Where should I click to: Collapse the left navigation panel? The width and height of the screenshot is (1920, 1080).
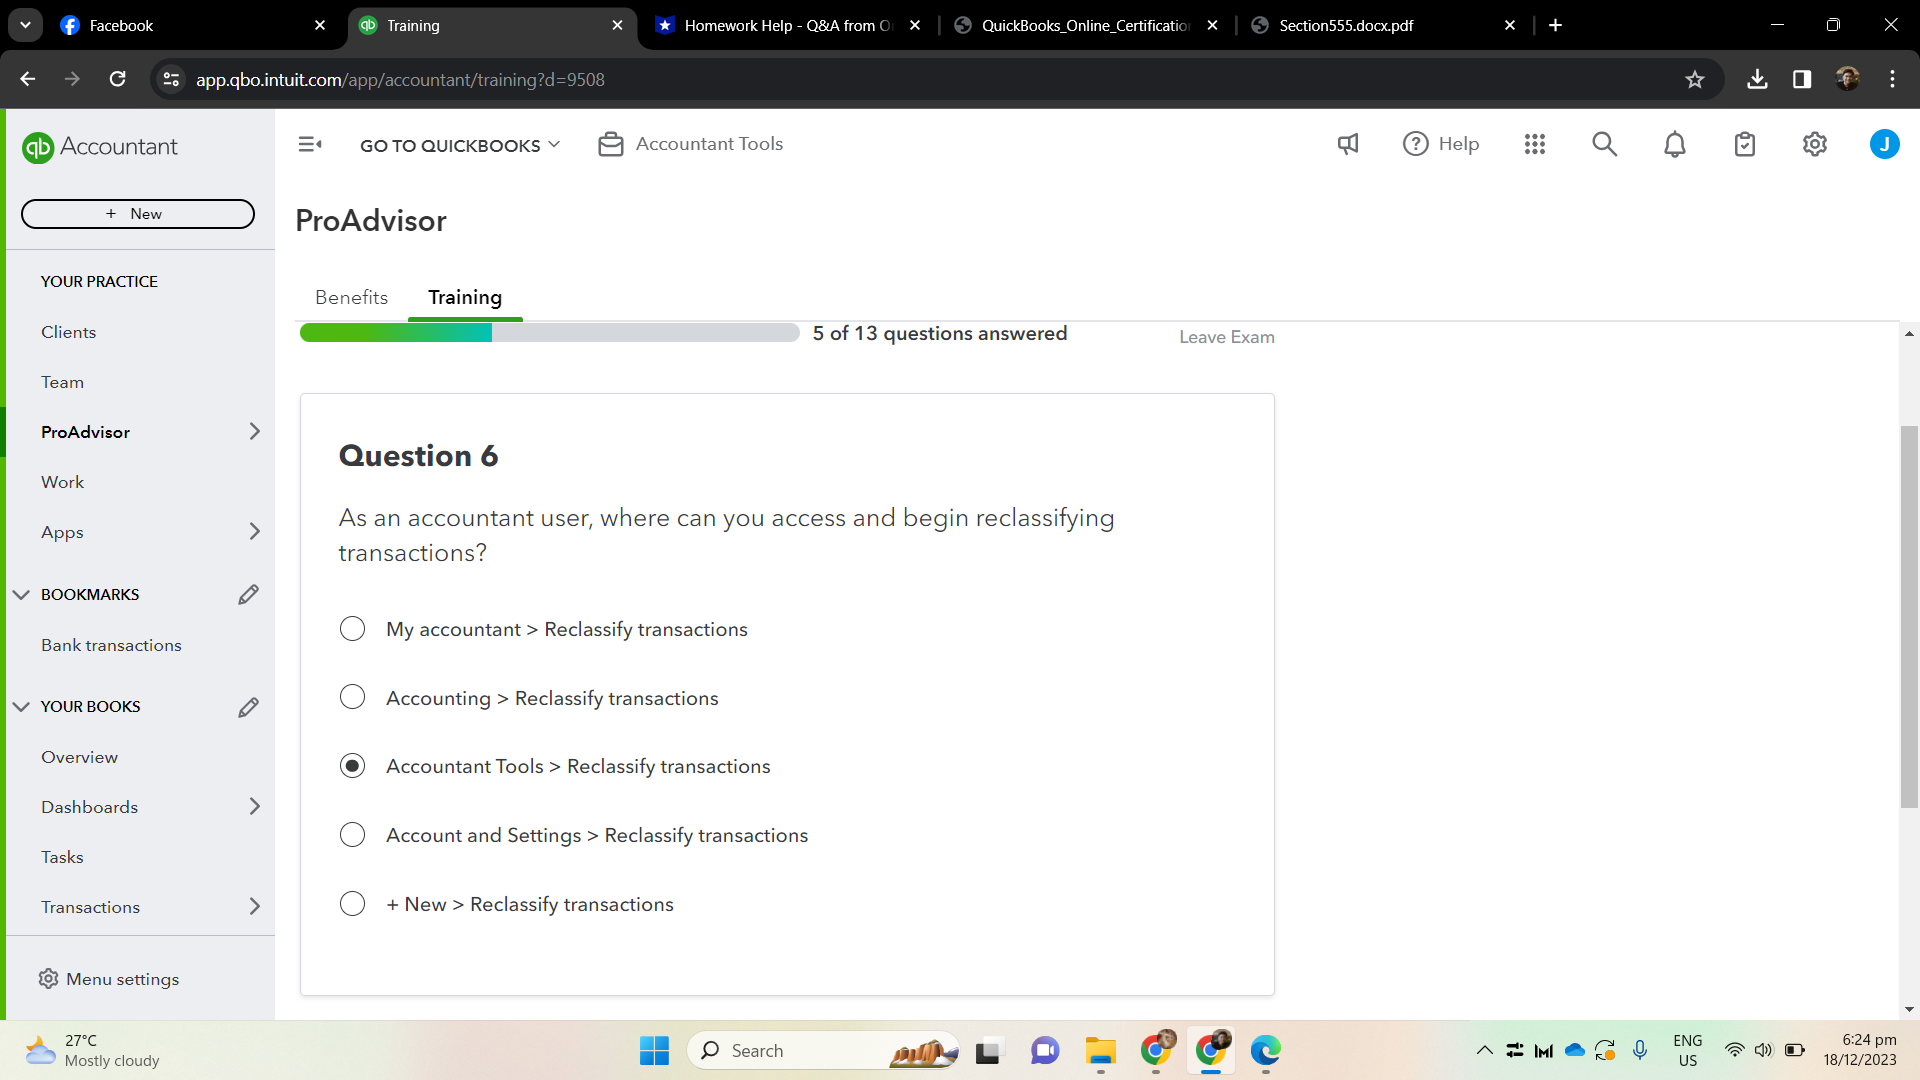click(x=310, y=144)
